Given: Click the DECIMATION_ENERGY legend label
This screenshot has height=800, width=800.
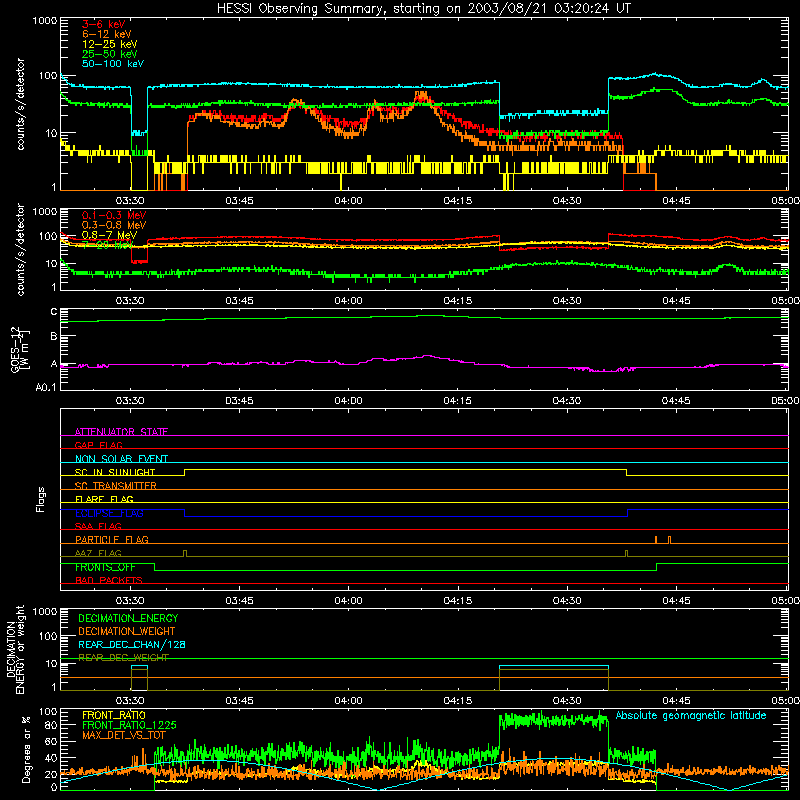Looking at the screenshot, I should [128, 618].
